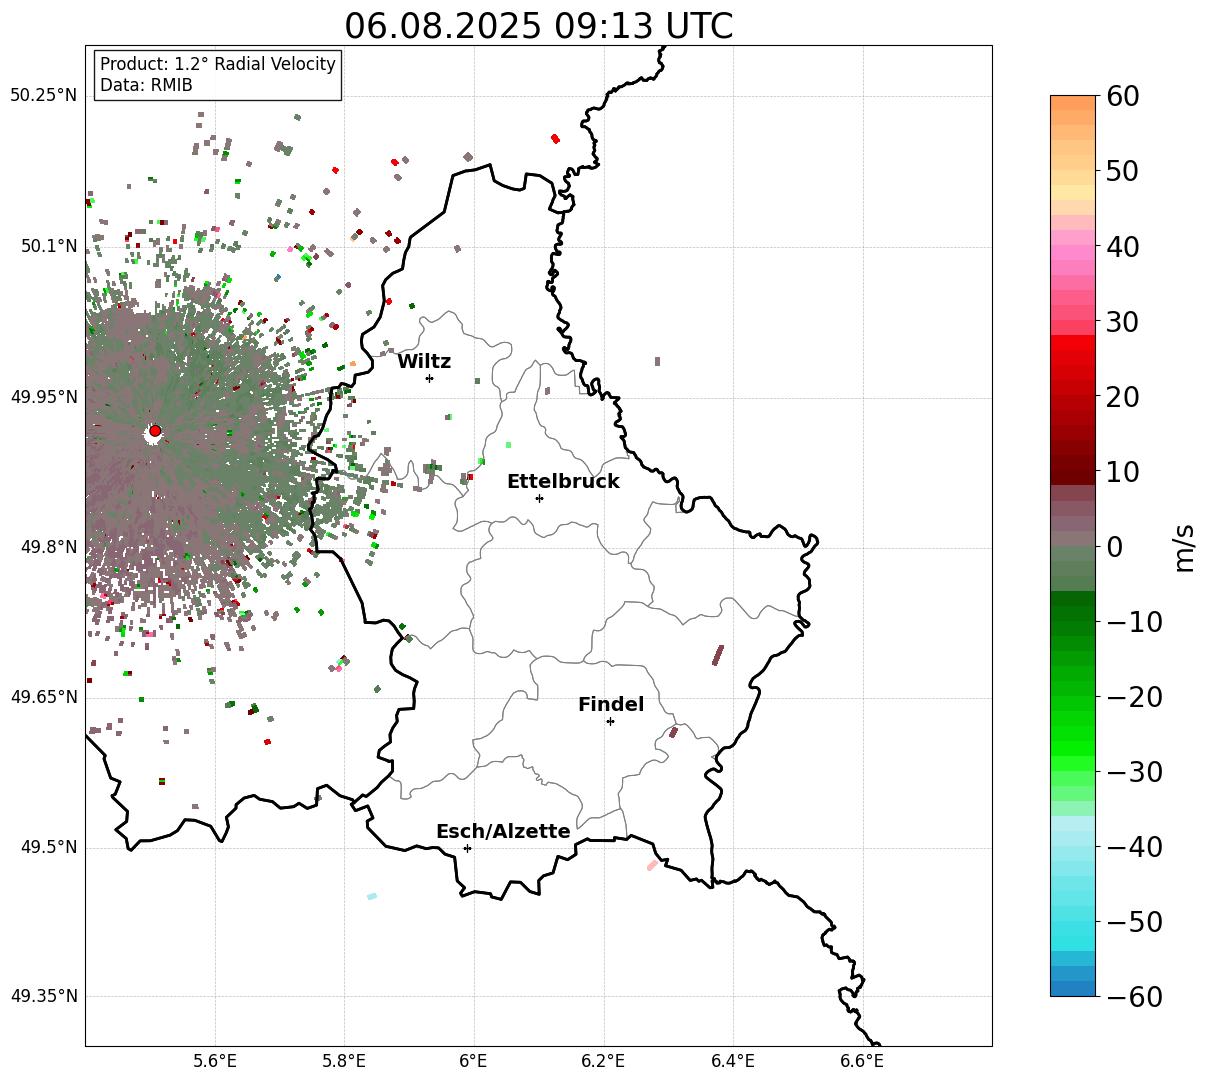Screen dimensions: 1207x1081
Task: Click the 06.08.2025 09:13 UTC title
Action: point(538,26)
